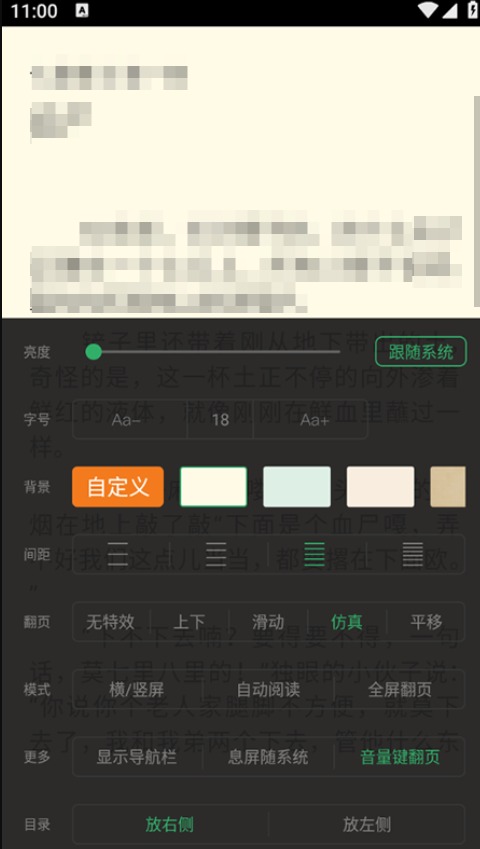Start 自动阅读 auto reading mode
Viewport: 480px width, 849px height.
click(x=268, y=690)
